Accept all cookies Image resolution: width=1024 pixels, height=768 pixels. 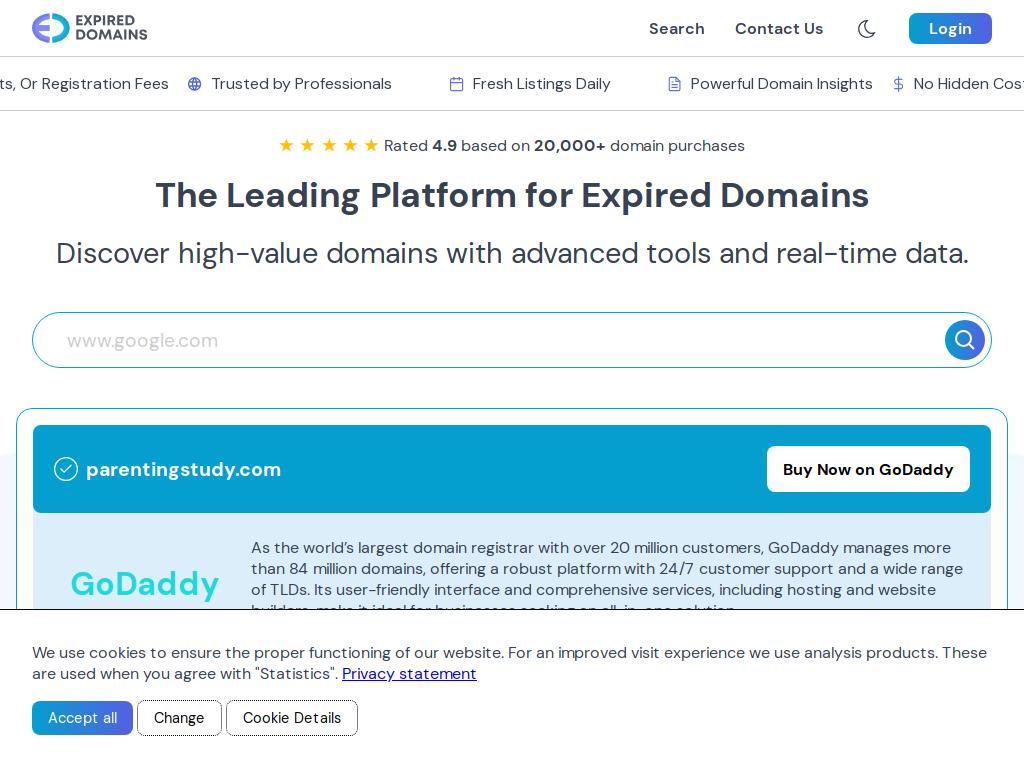[82, 718]
